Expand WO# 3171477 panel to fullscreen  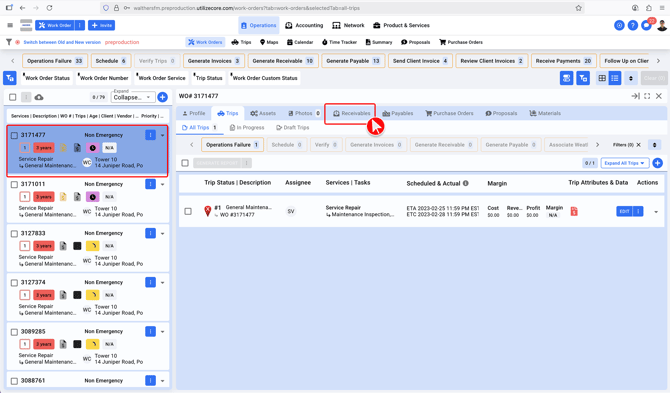[x=647, y=96]
